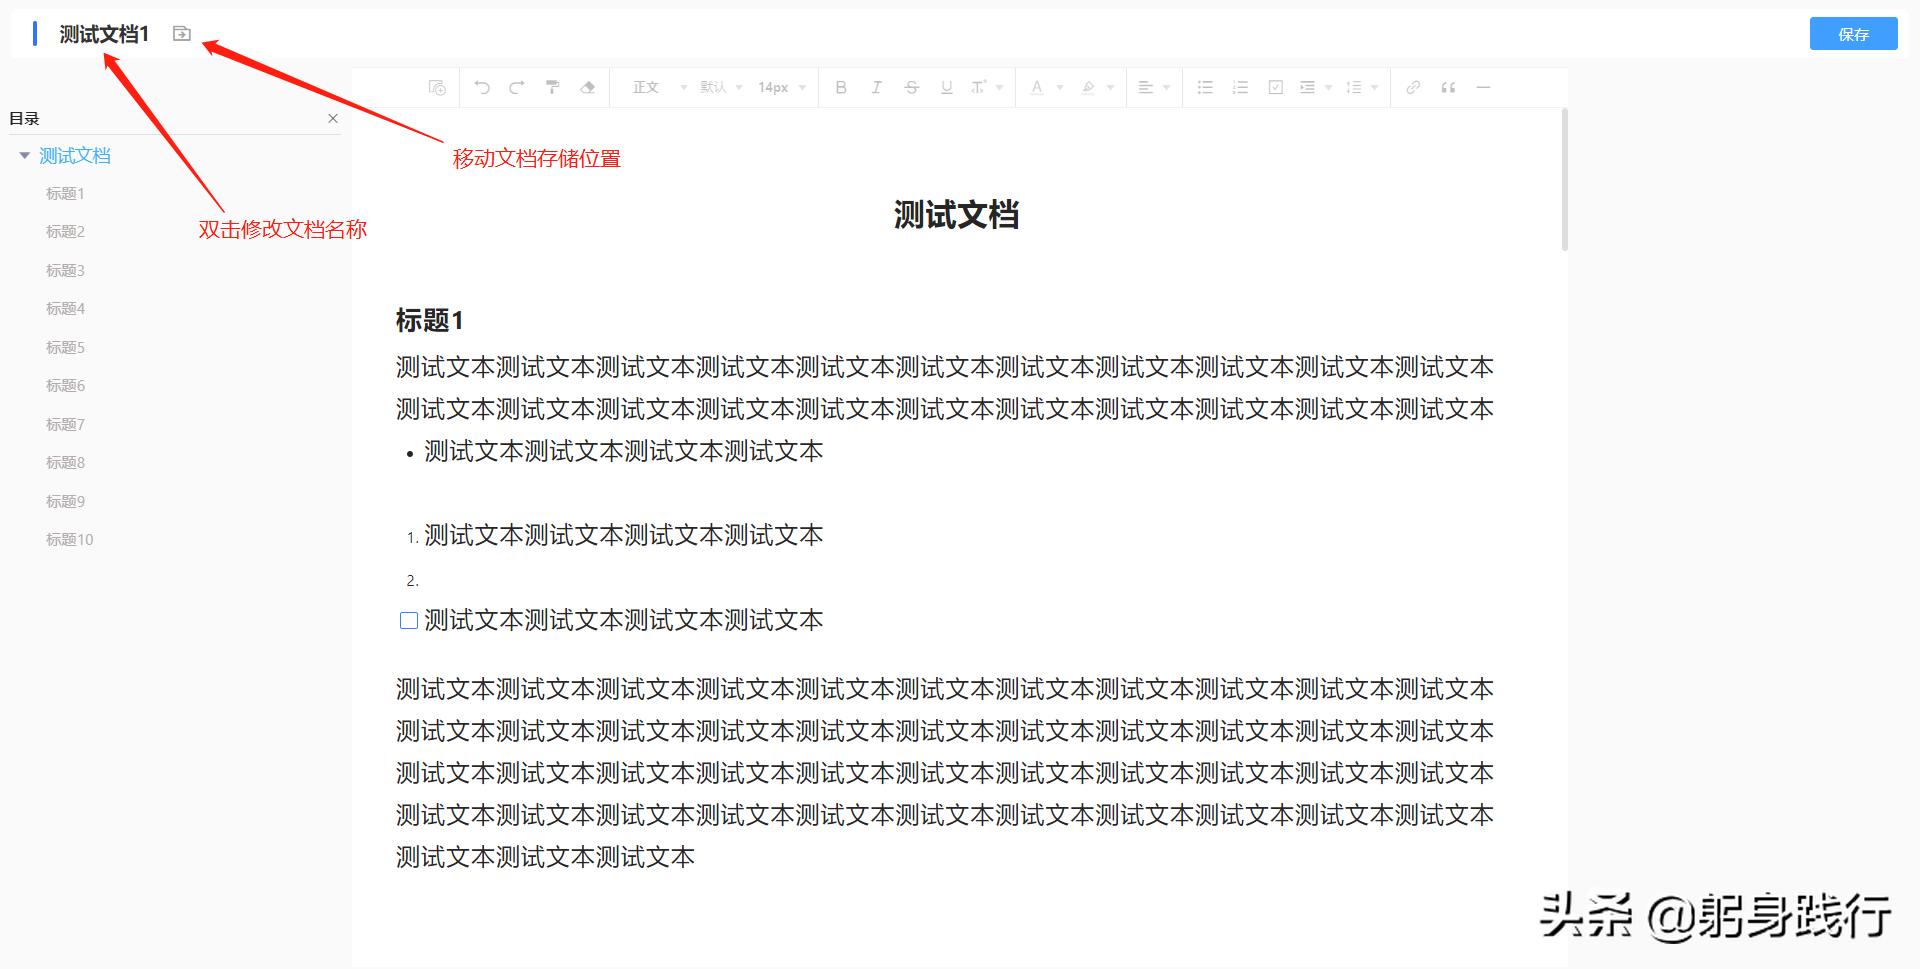Insert a blockquote using the quote icon

pyautogui.click(x=1448, y=87)
